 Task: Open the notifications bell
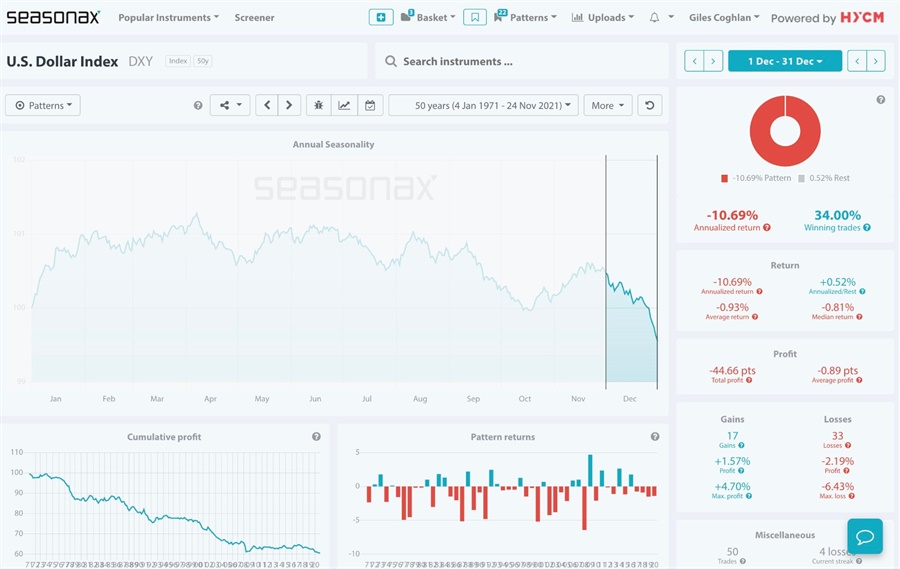(x=654, y=17)
